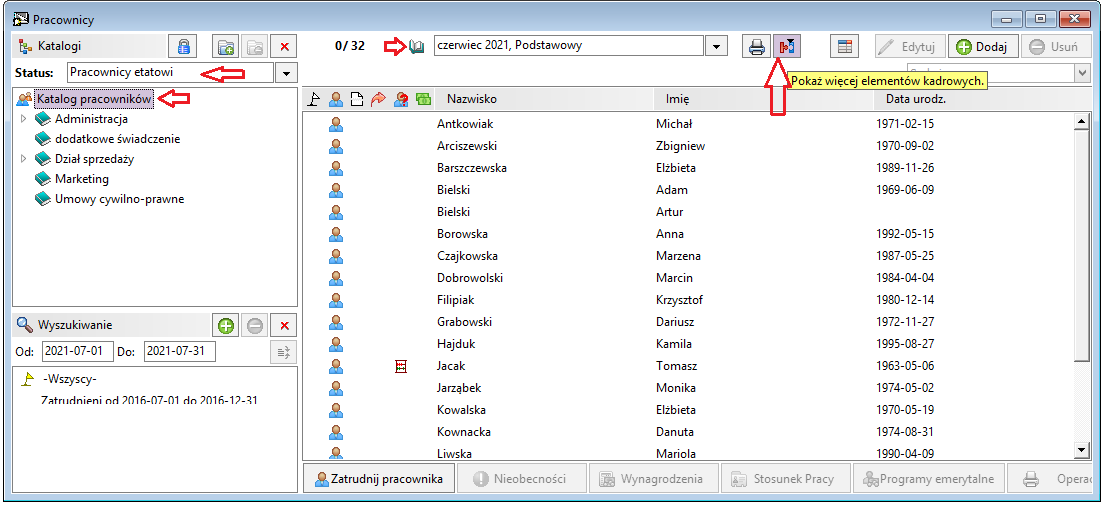1106x505 pixels.
Task: Click Zatrudnij pracownika button
Action: 377,479
